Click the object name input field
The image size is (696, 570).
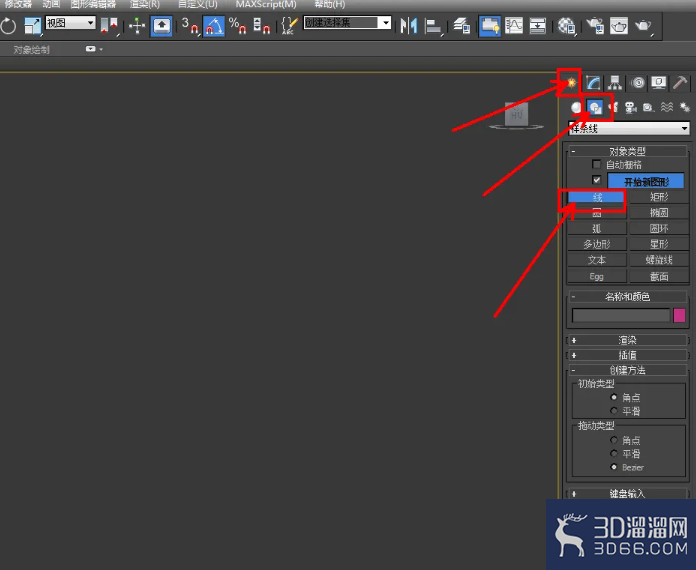[x=621, y=315]
